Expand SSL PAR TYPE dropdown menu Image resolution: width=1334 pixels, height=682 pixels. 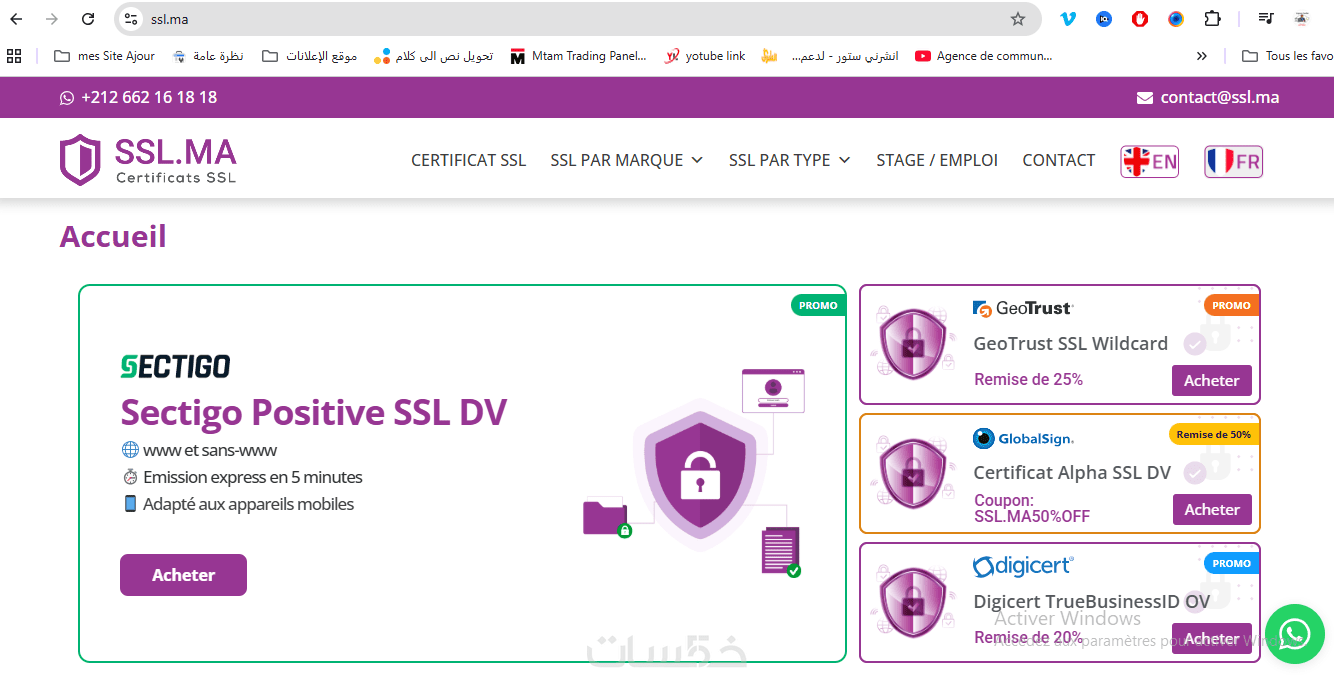coord(789,160)
